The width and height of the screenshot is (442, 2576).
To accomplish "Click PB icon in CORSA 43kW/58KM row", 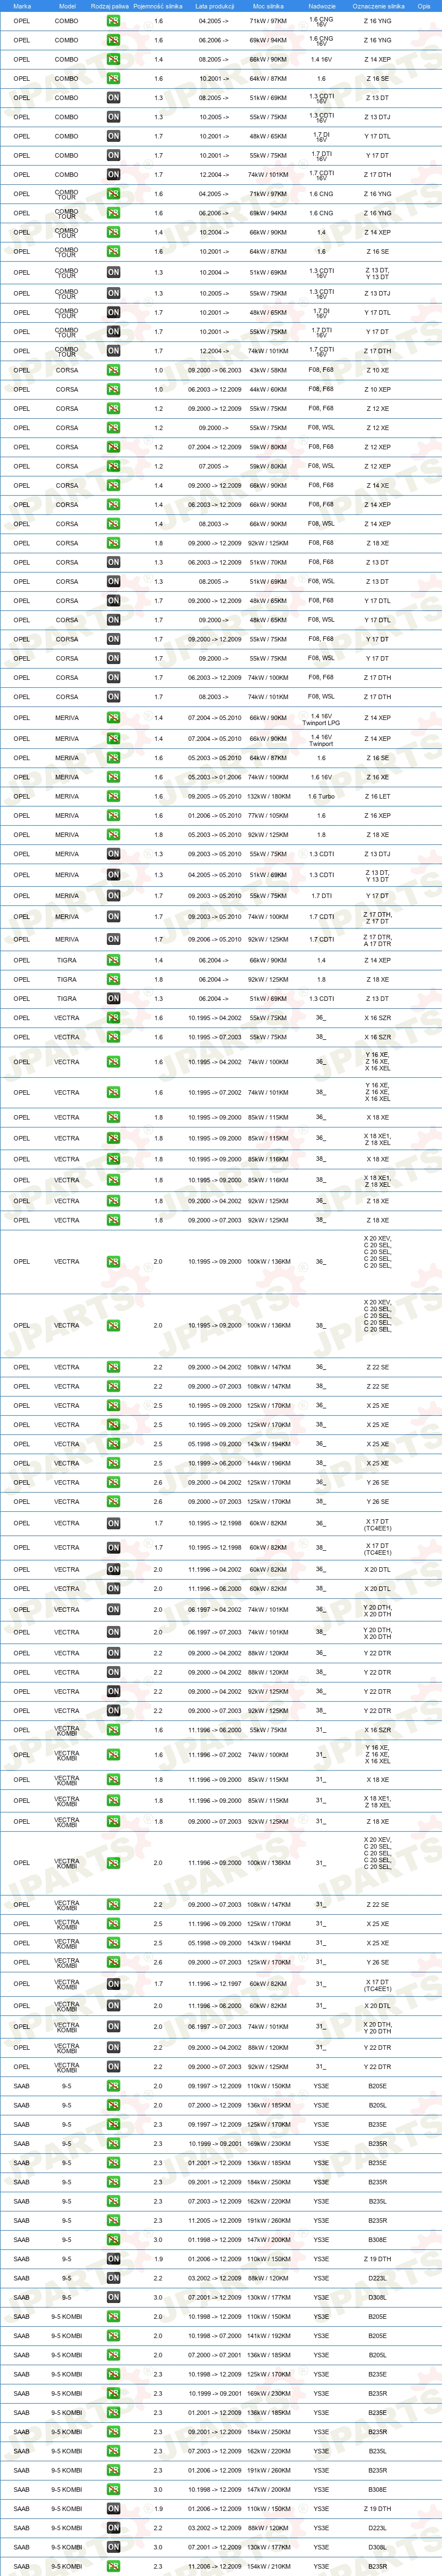I will pyautogui.click(x=113, y=370).
